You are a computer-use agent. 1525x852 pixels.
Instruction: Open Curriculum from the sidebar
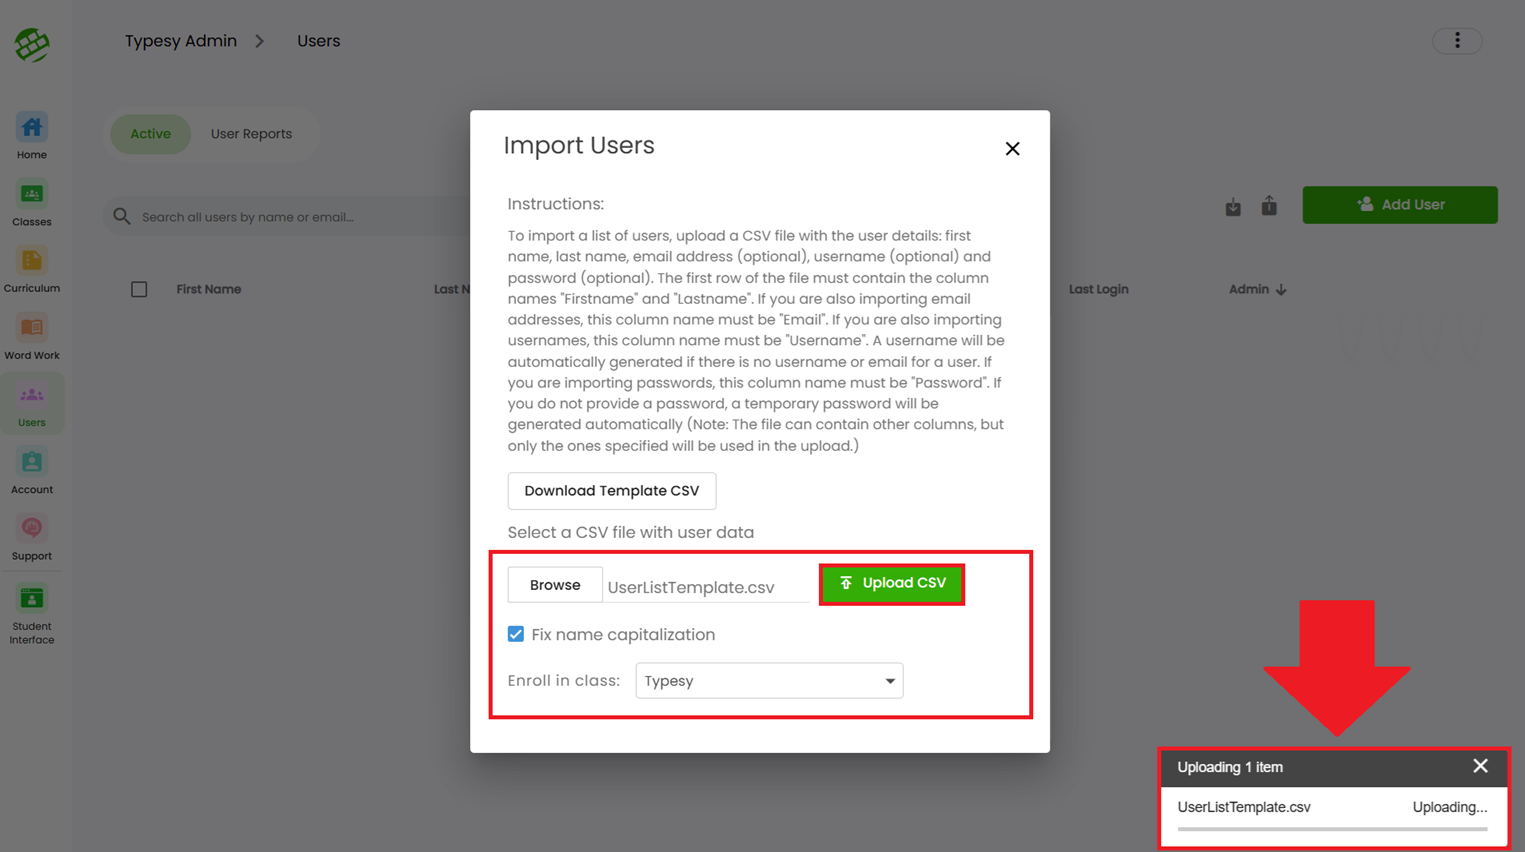point(32,271)
